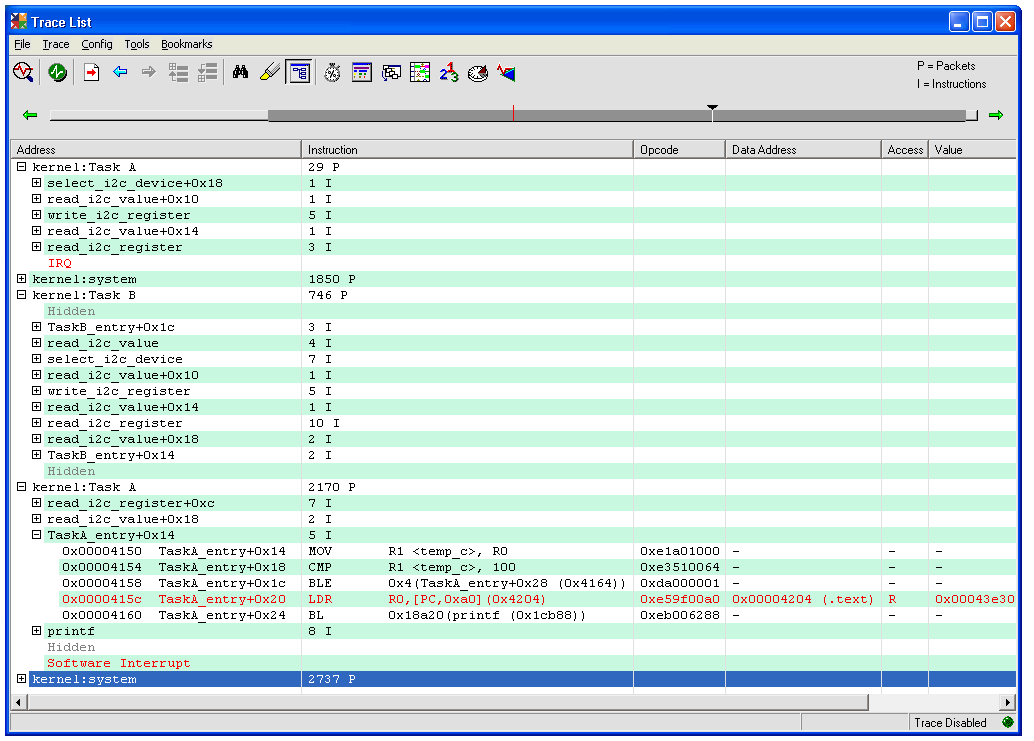This screenshot has height=741, width=1034.
Task: Click the red 1-2-3 numbers icon
Action: 449,72
